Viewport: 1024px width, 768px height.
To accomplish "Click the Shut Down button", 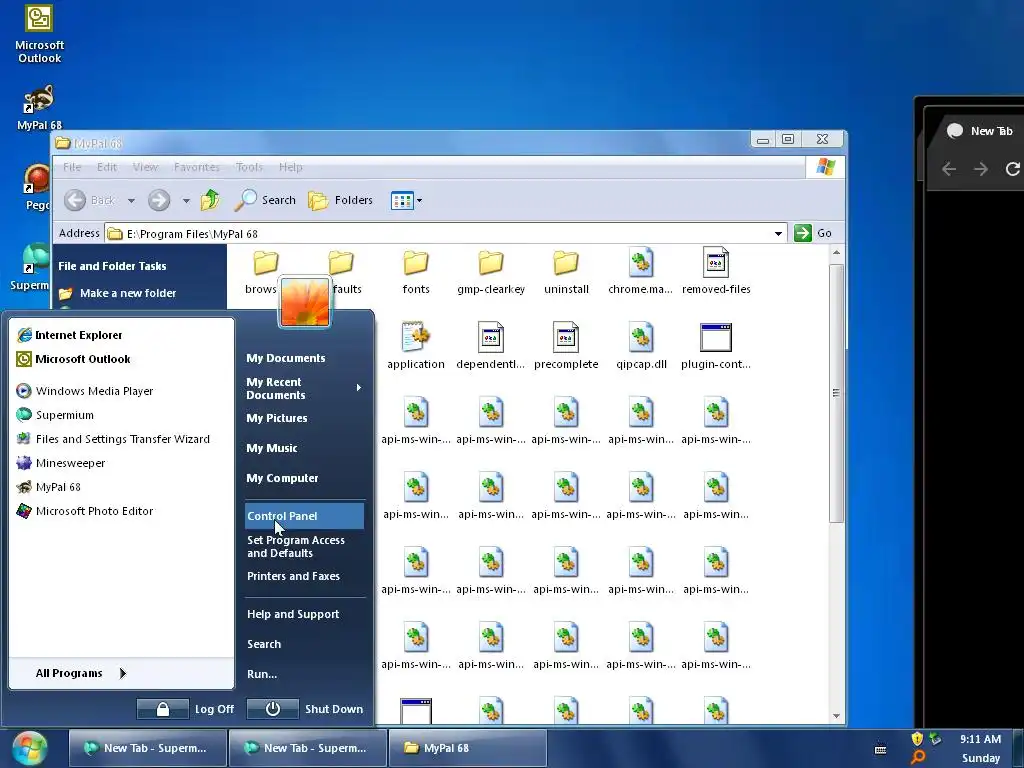I will (x=305, y=709).
